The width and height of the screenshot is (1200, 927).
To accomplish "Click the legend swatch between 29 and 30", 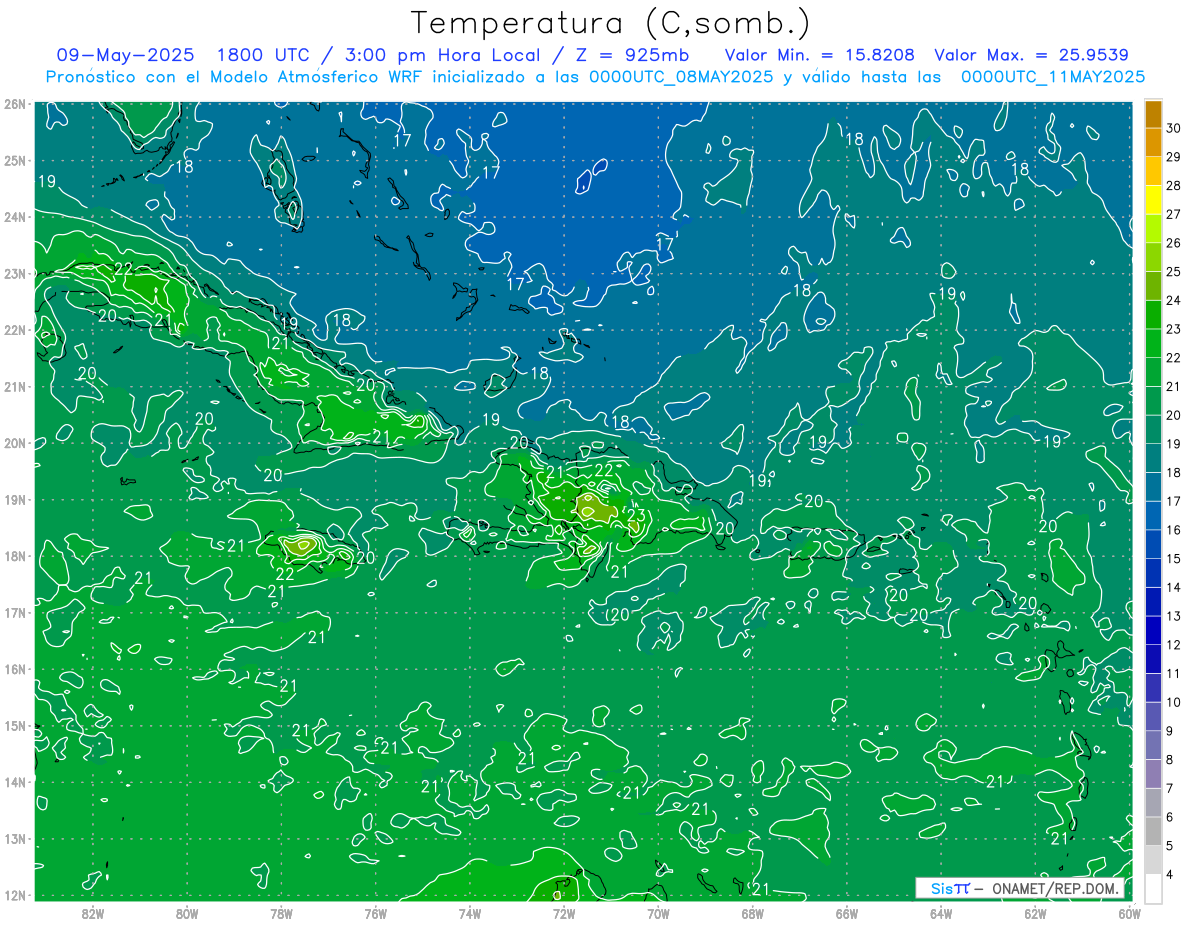I will (x=1153, y=143).
